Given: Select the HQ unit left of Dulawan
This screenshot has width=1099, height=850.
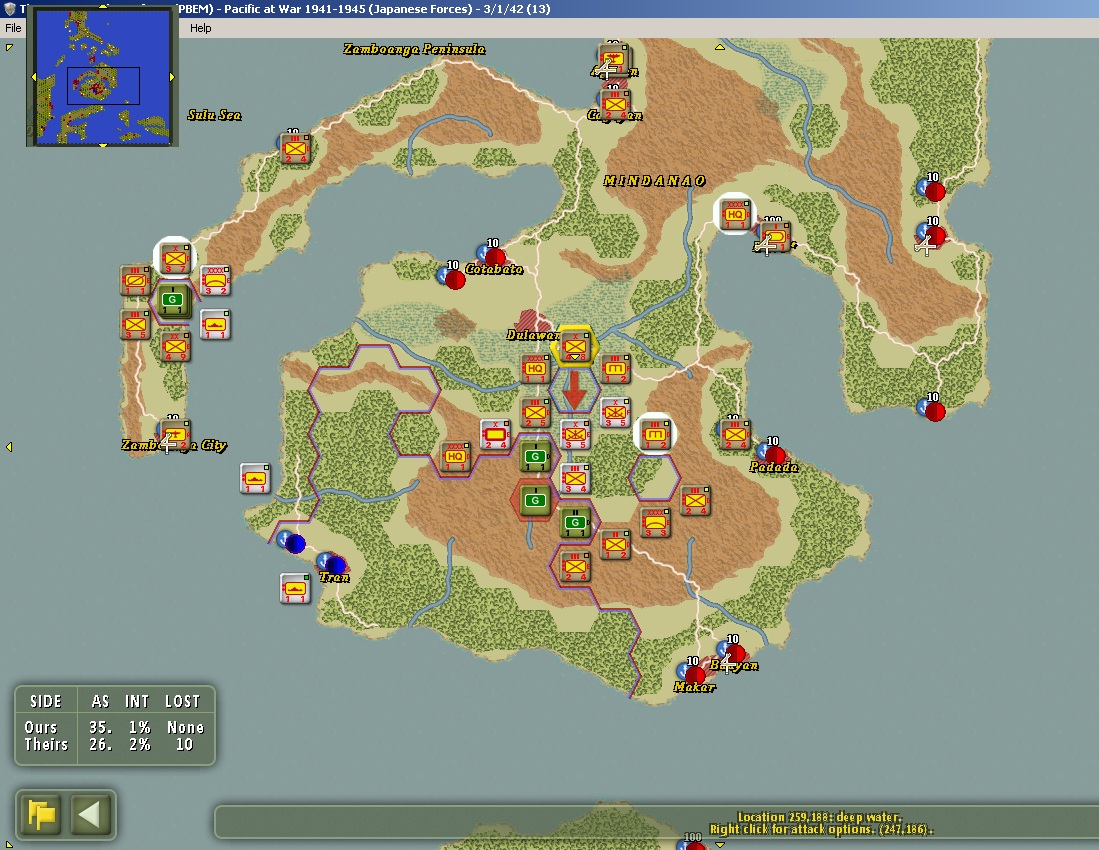Looking at the screenshot, I should tap(535, 369).
